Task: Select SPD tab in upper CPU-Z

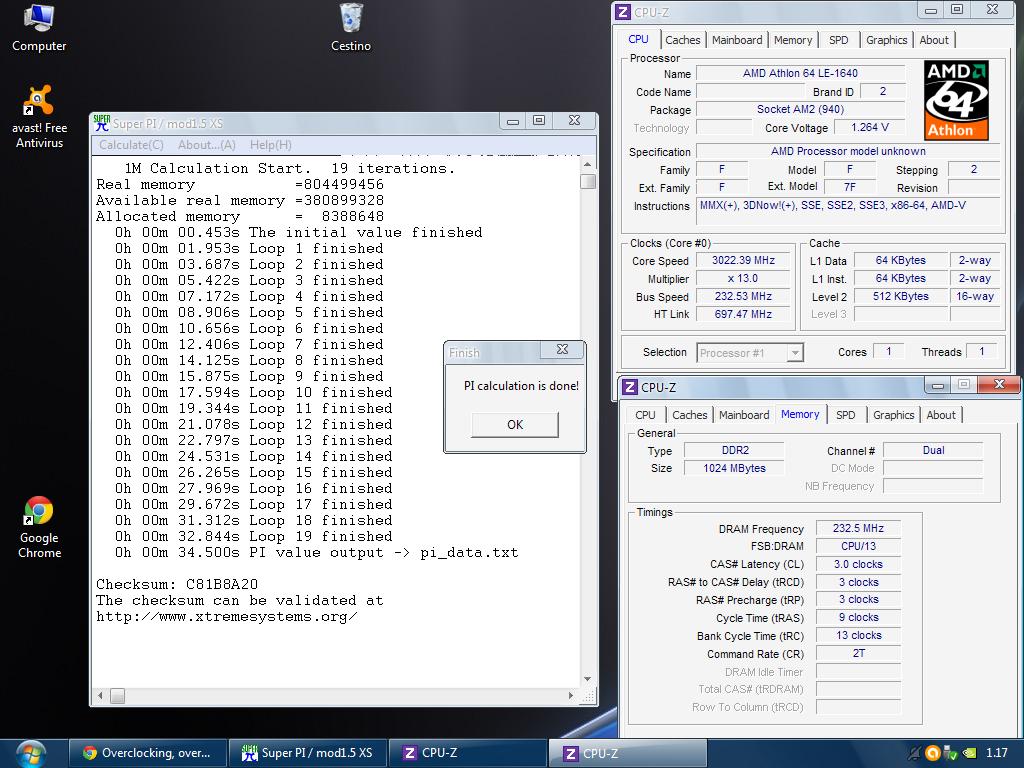Action: (839, 40)
